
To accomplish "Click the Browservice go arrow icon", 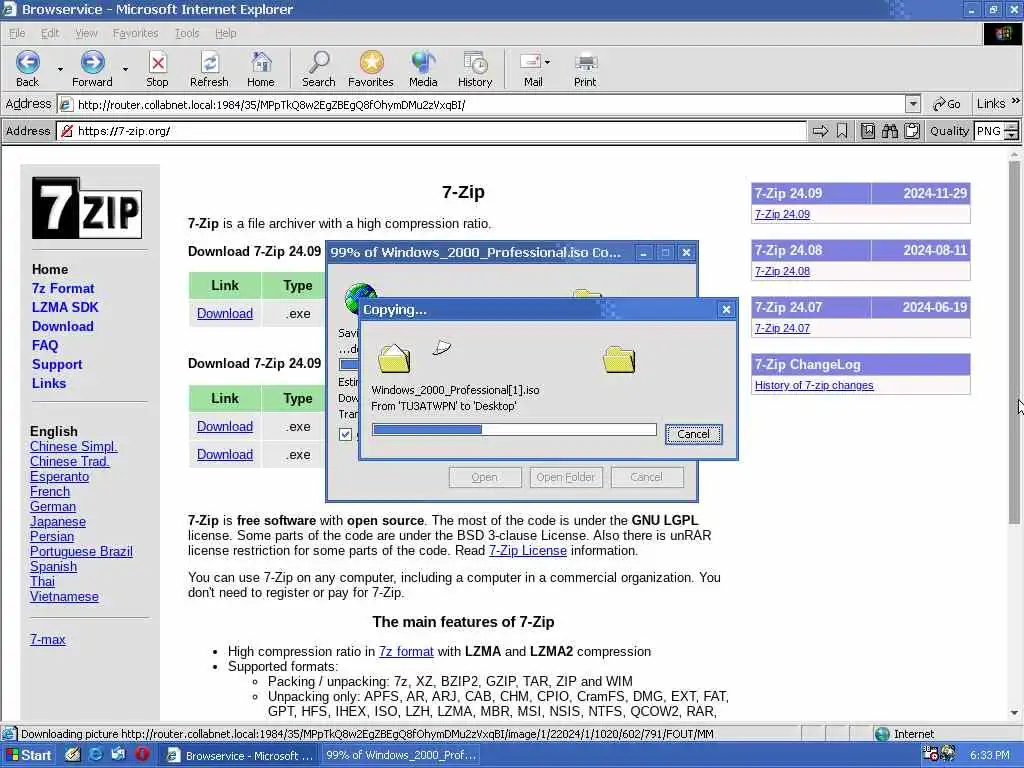I will pyautogui.click(x=820, y=131).
